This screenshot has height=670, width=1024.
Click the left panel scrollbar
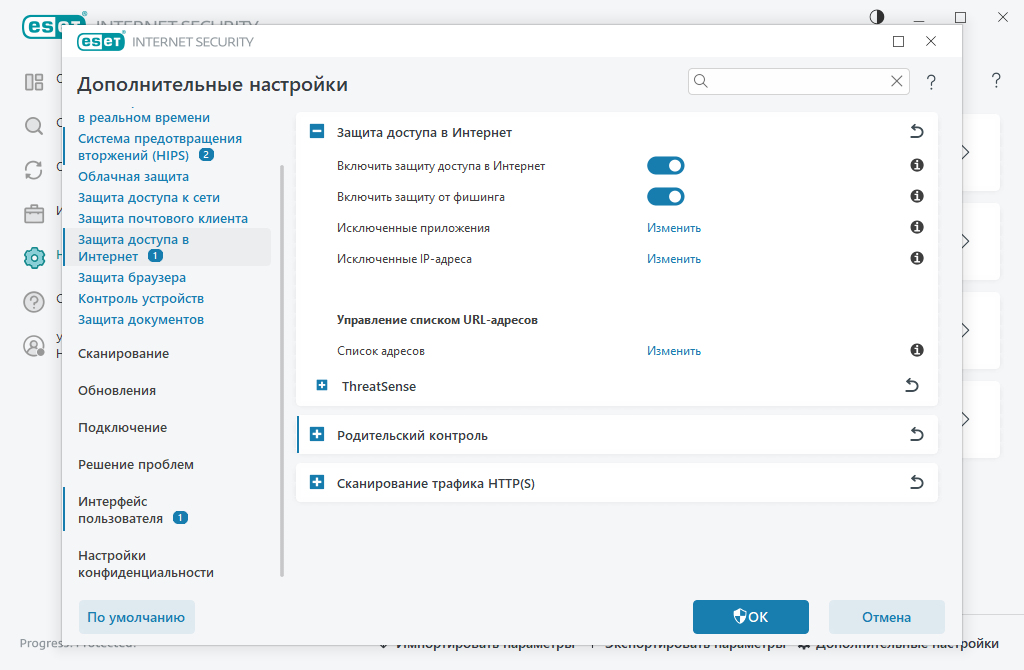(x=282, y=370)
